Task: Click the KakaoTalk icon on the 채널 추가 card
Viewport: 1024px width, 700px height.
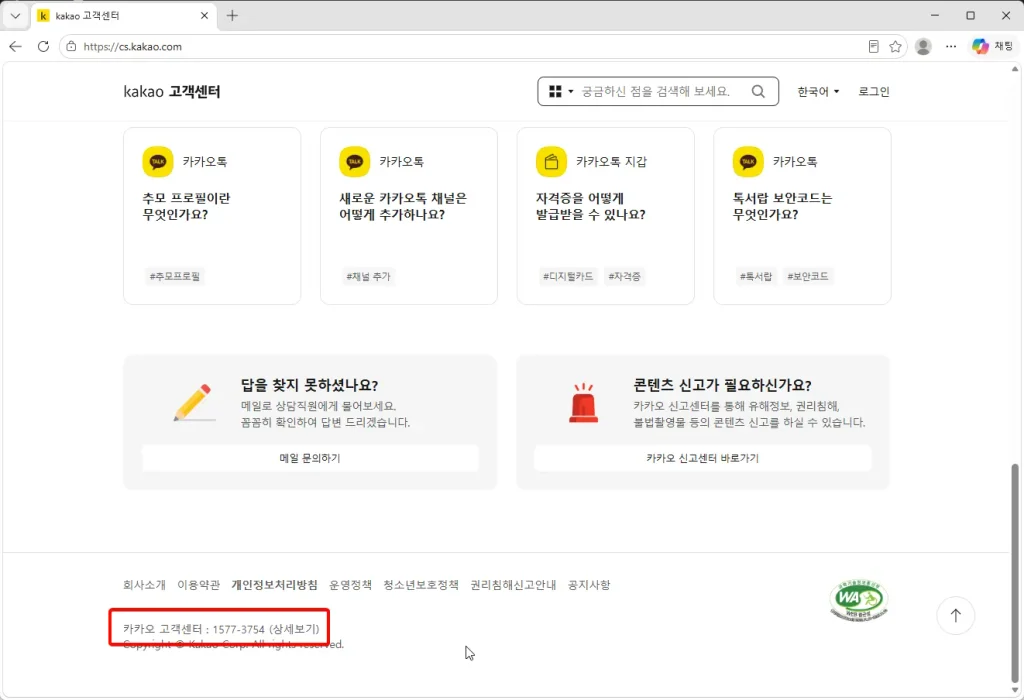Action: tap(354, 161)
